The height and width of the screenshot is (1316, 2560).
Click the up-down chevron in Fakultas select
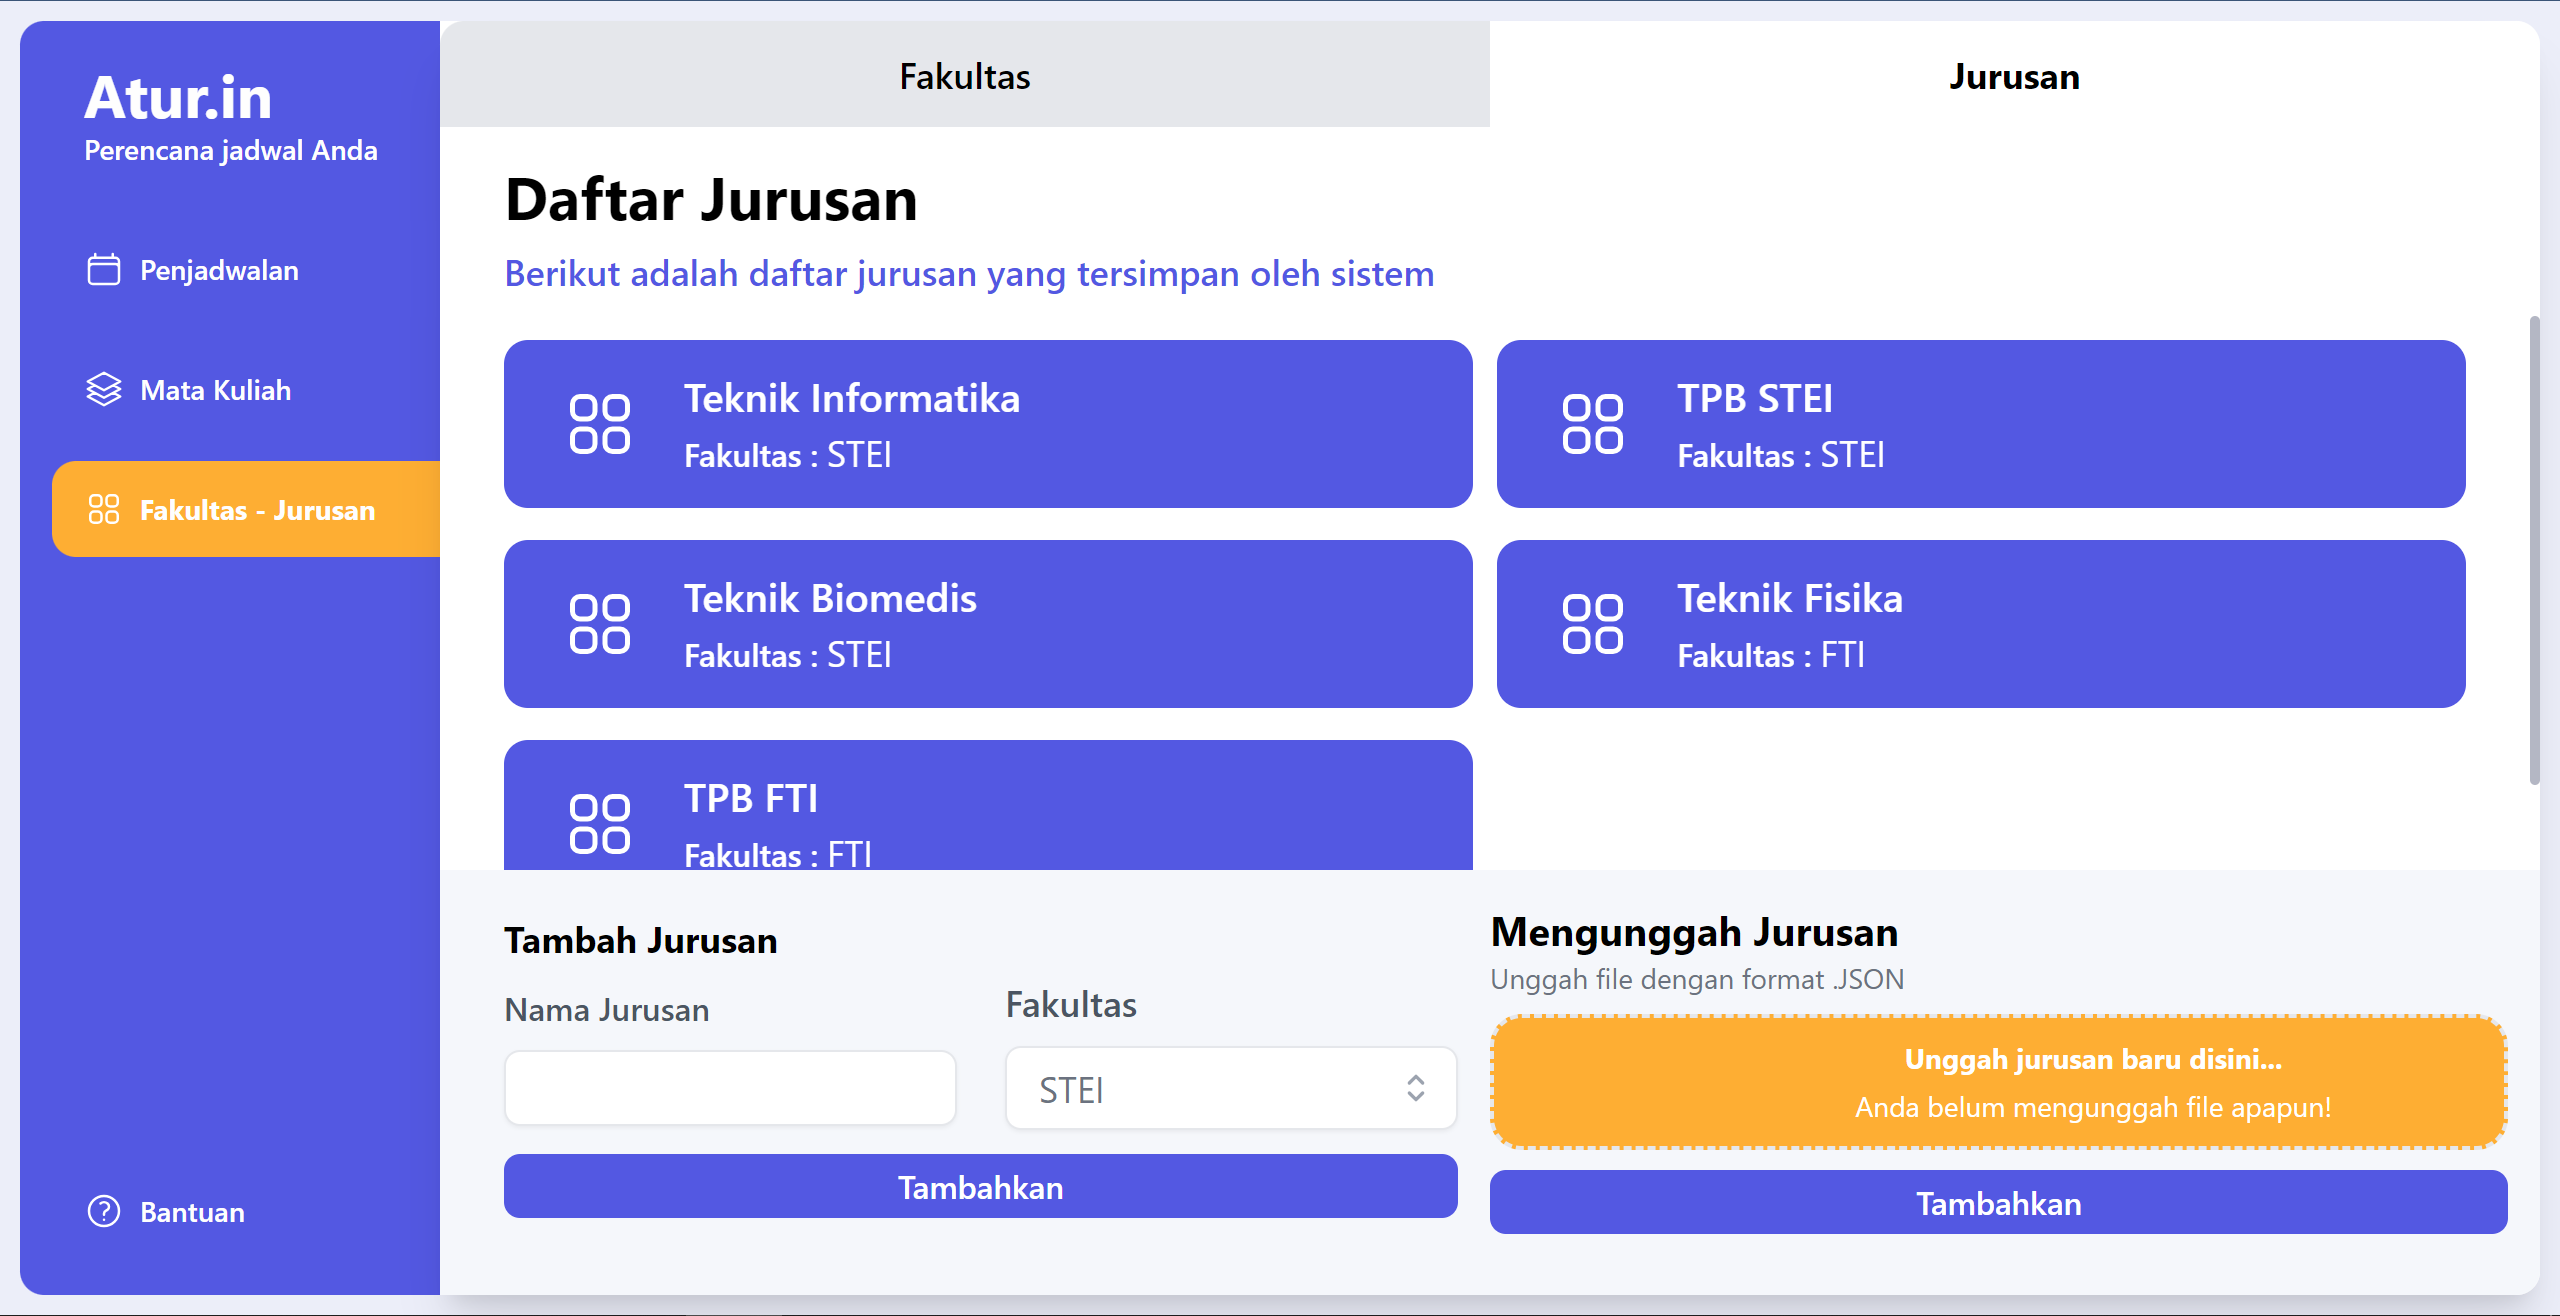[1416, 1089]
